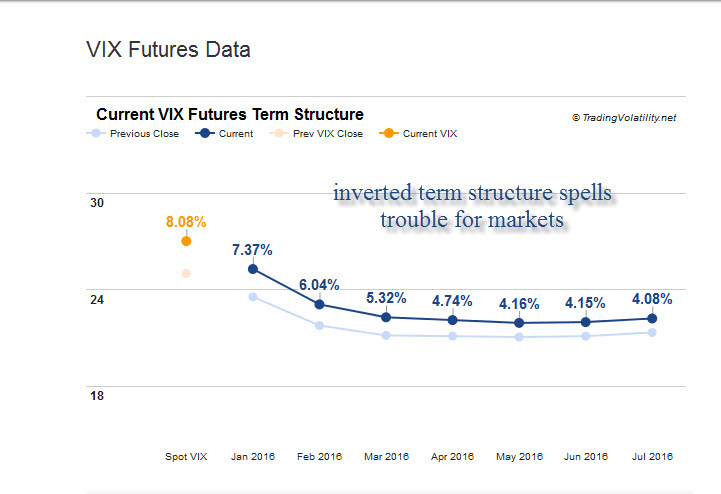This screenshot has width=721, height=494.
Task: Click the Jul 2016 previous close point
Action: pyautogui.click(x=652, y=333)
